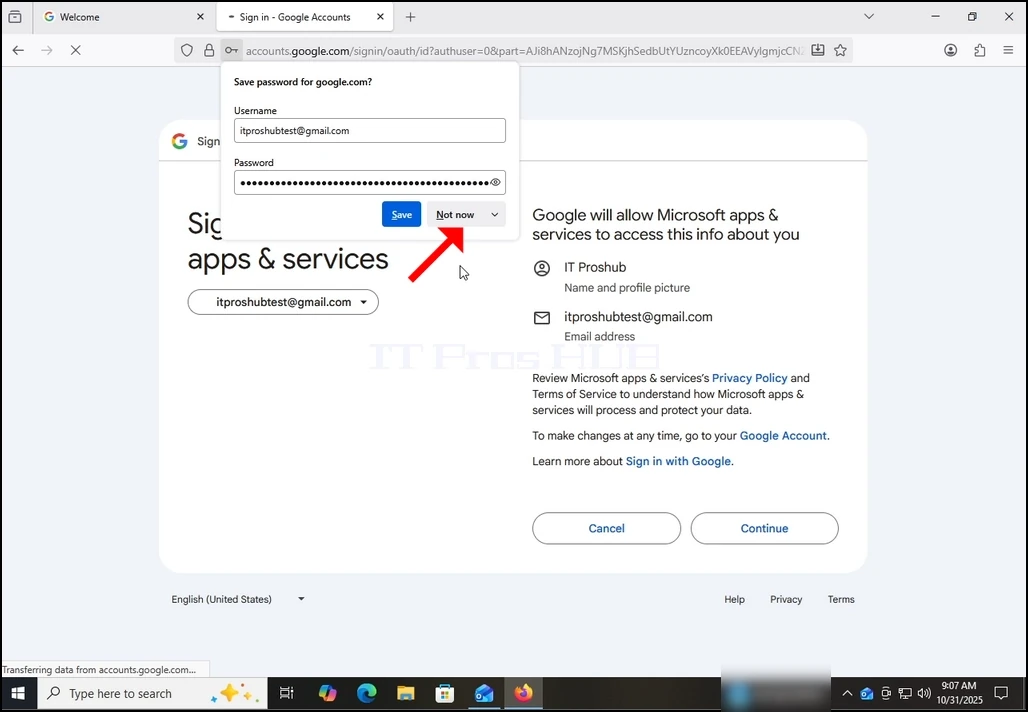Click the Firefox taskbar icon
Viewport: 1028px width, 712px height.
523,694
